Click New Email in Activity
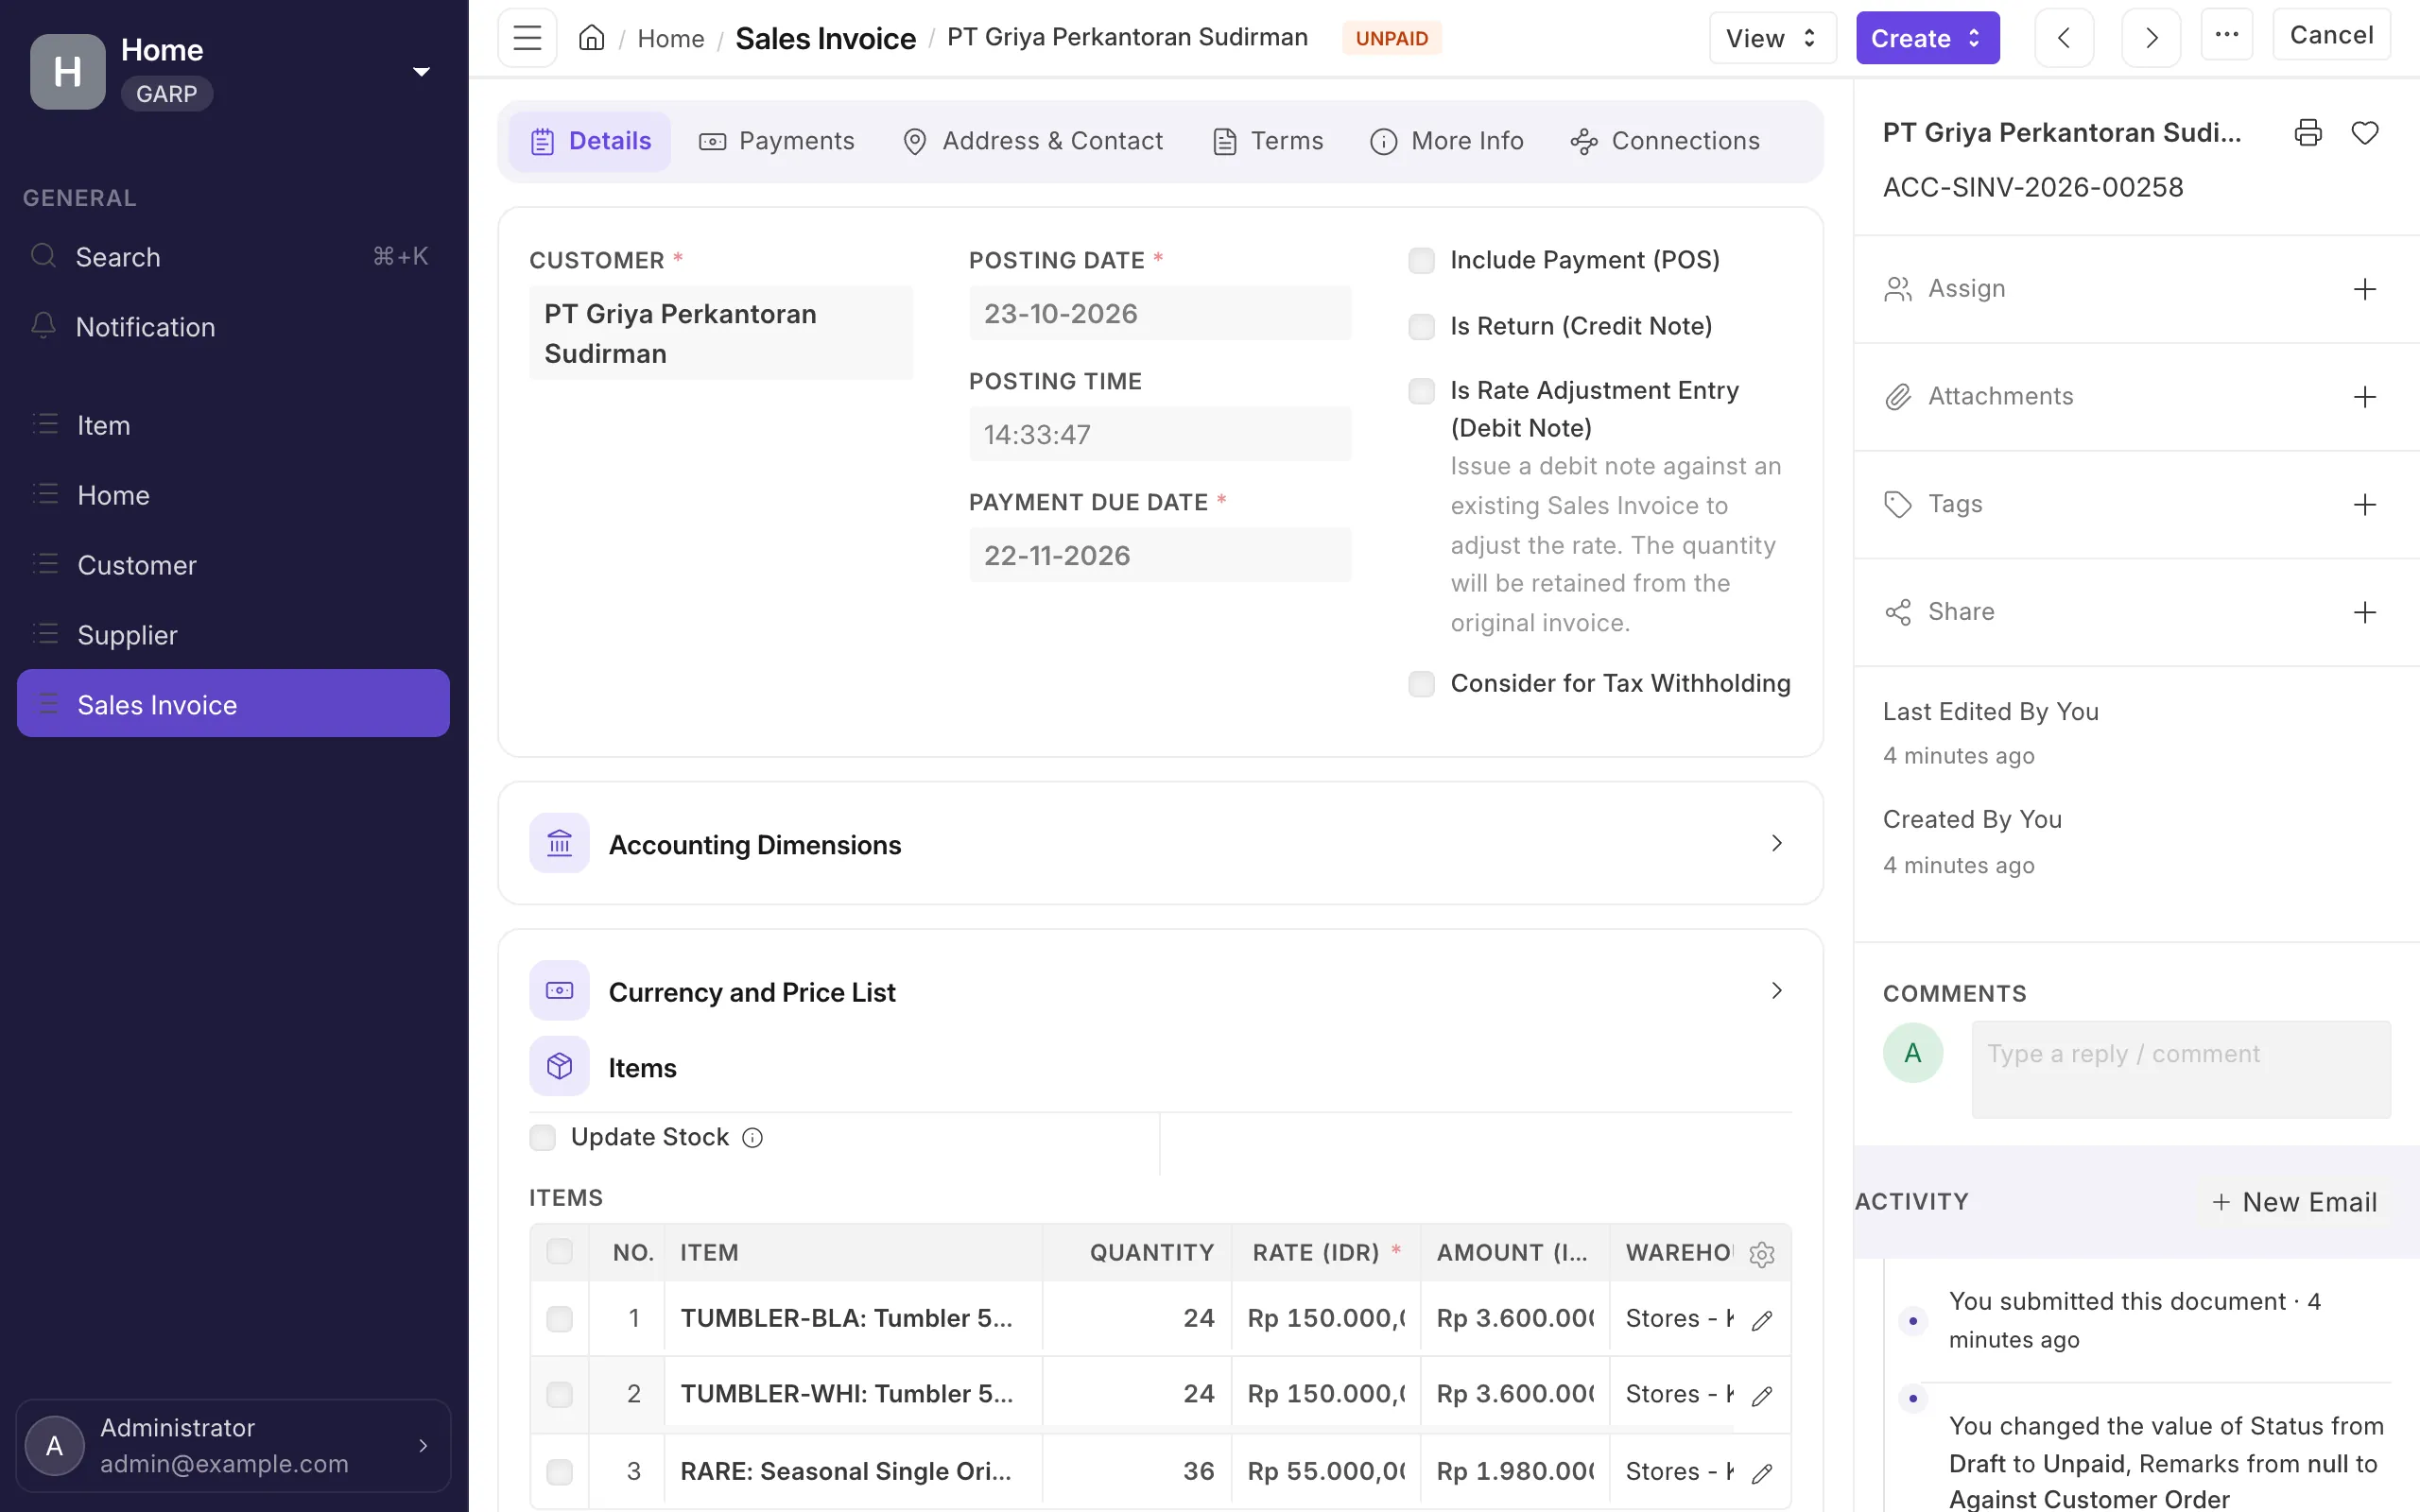The width and height of the screenshot is (2420, 1512). (x=2294, y=1202)
